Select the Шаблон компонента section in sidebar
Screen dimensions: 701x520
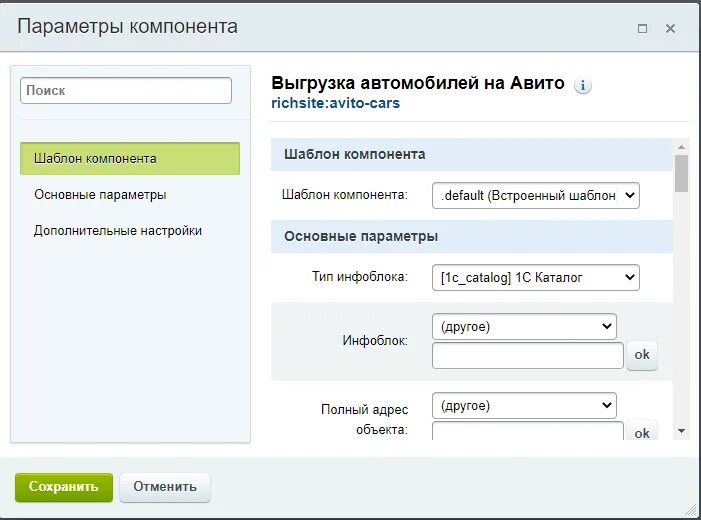pyautogui.click(x=130, y=159)
